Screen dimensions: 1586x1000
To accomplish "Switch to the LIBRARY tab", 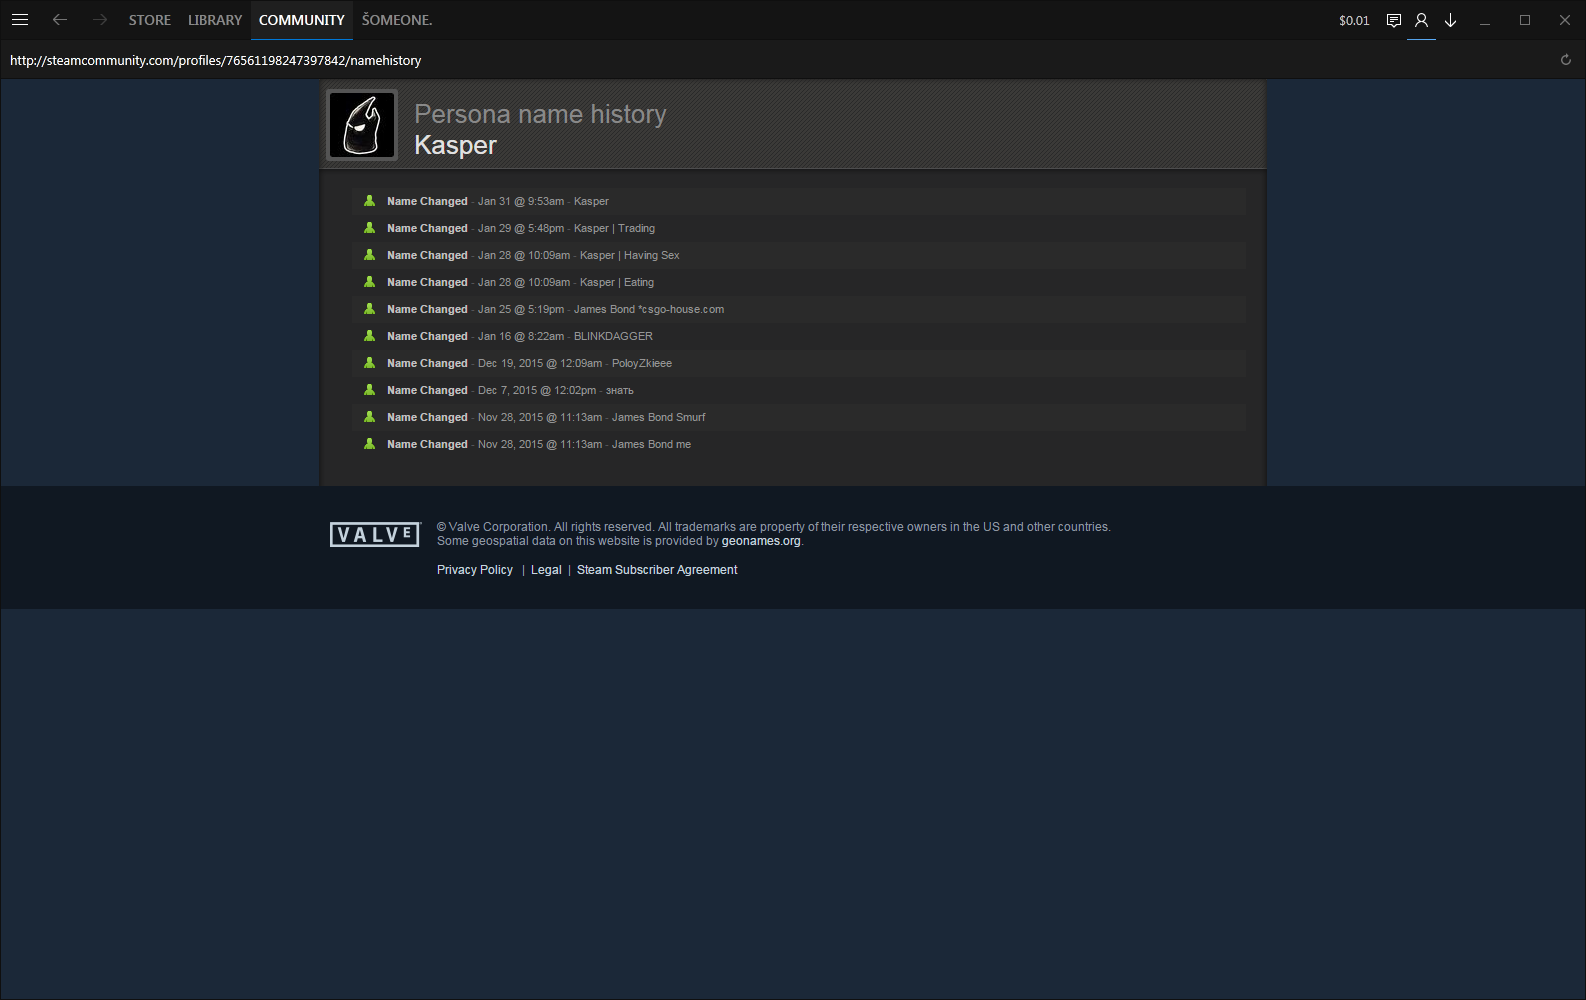I will (215, 20).
